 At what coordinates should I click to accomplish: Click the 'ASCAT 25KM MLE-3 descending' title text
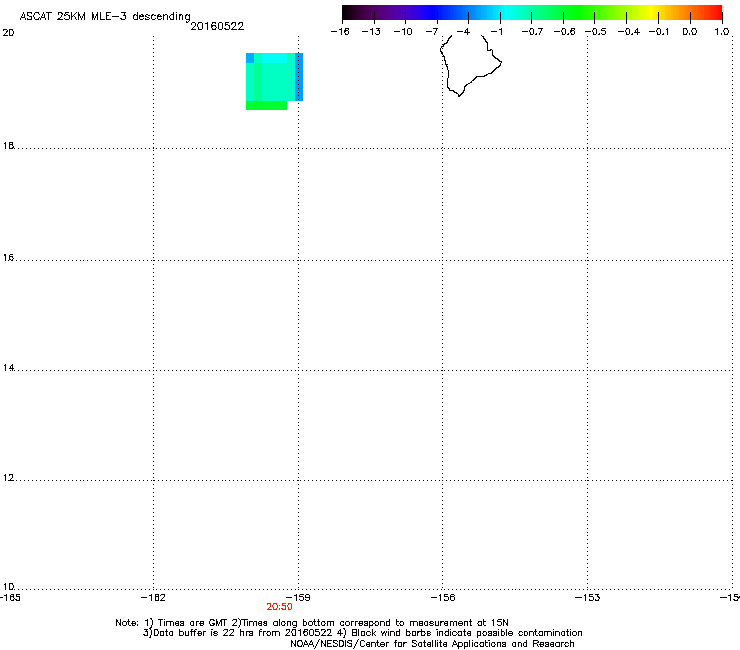105,17
